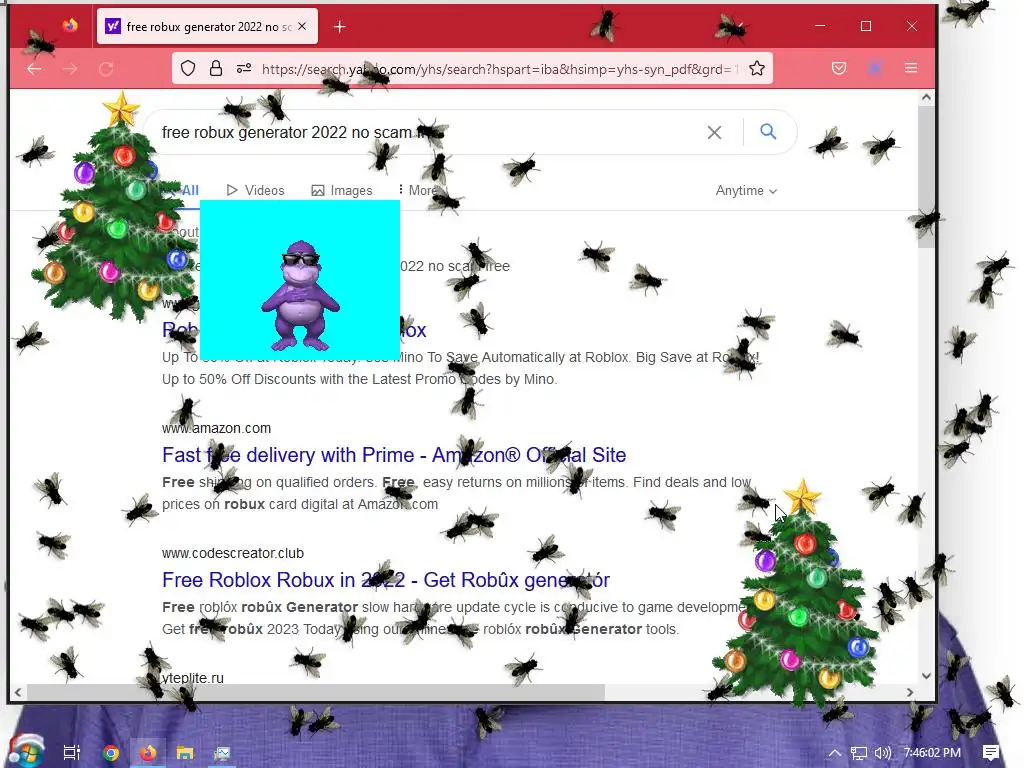Image resolution: width=1024 pixels, height=768 pixels.
Task: Open the notification center icon
Action: (991, 753)
